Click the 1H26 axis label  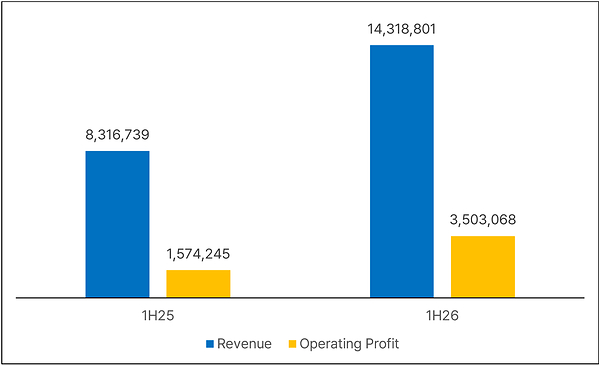[x=442, y=316]
